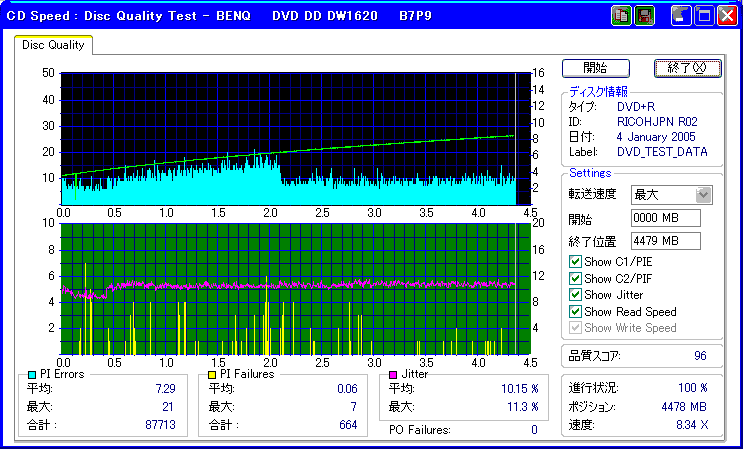Click the Settings group heading
The width and height of the screenshot is (743, 449).
point(590,173)
